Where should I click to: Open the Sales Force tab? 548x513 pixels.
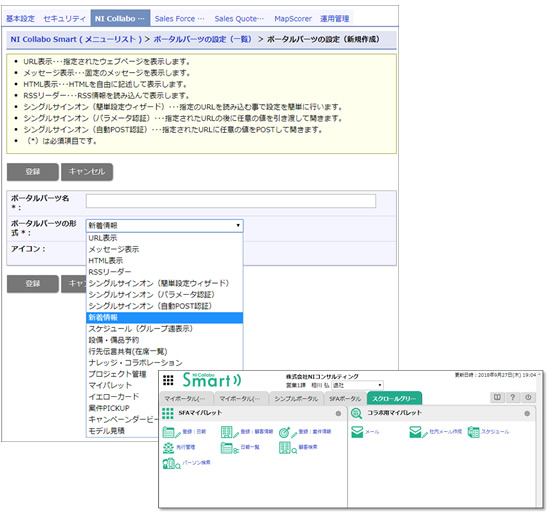(179, 19)
